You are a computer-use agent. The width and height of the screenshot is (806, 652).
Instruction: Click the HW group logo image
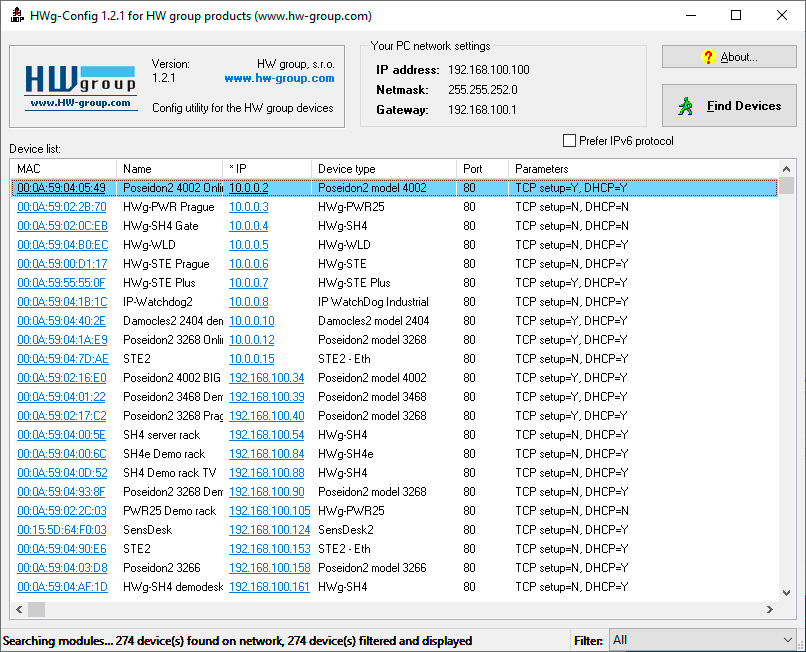tap(81, 87)
